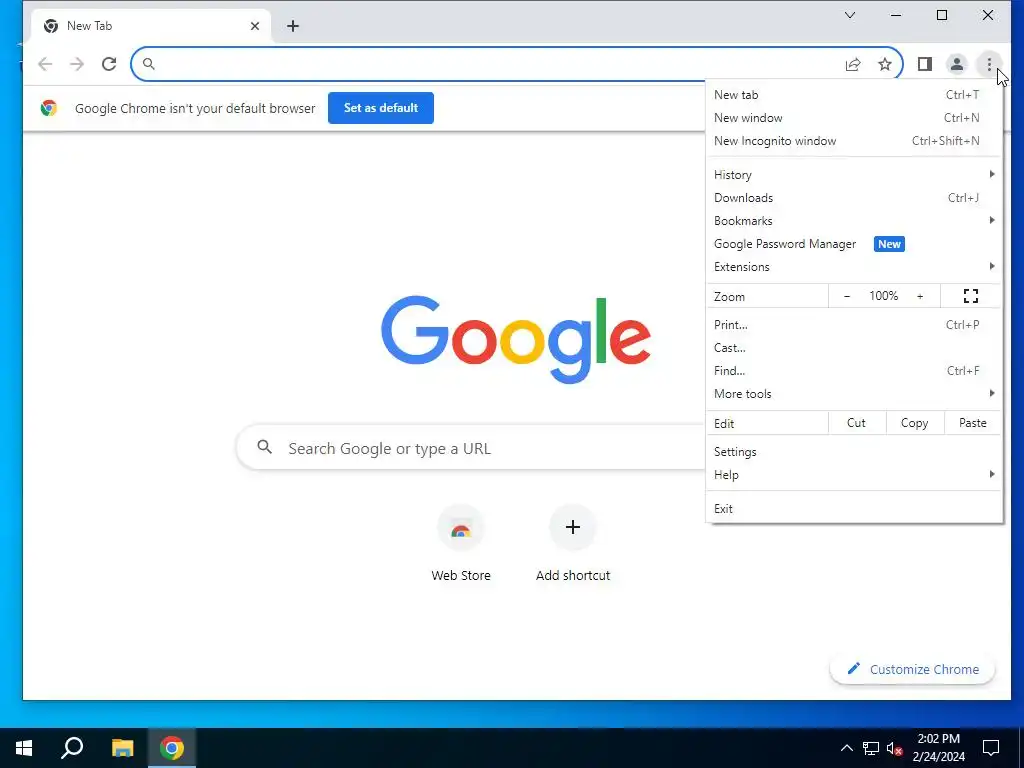Expand the Extensions submenu

[x=854, y=266]
